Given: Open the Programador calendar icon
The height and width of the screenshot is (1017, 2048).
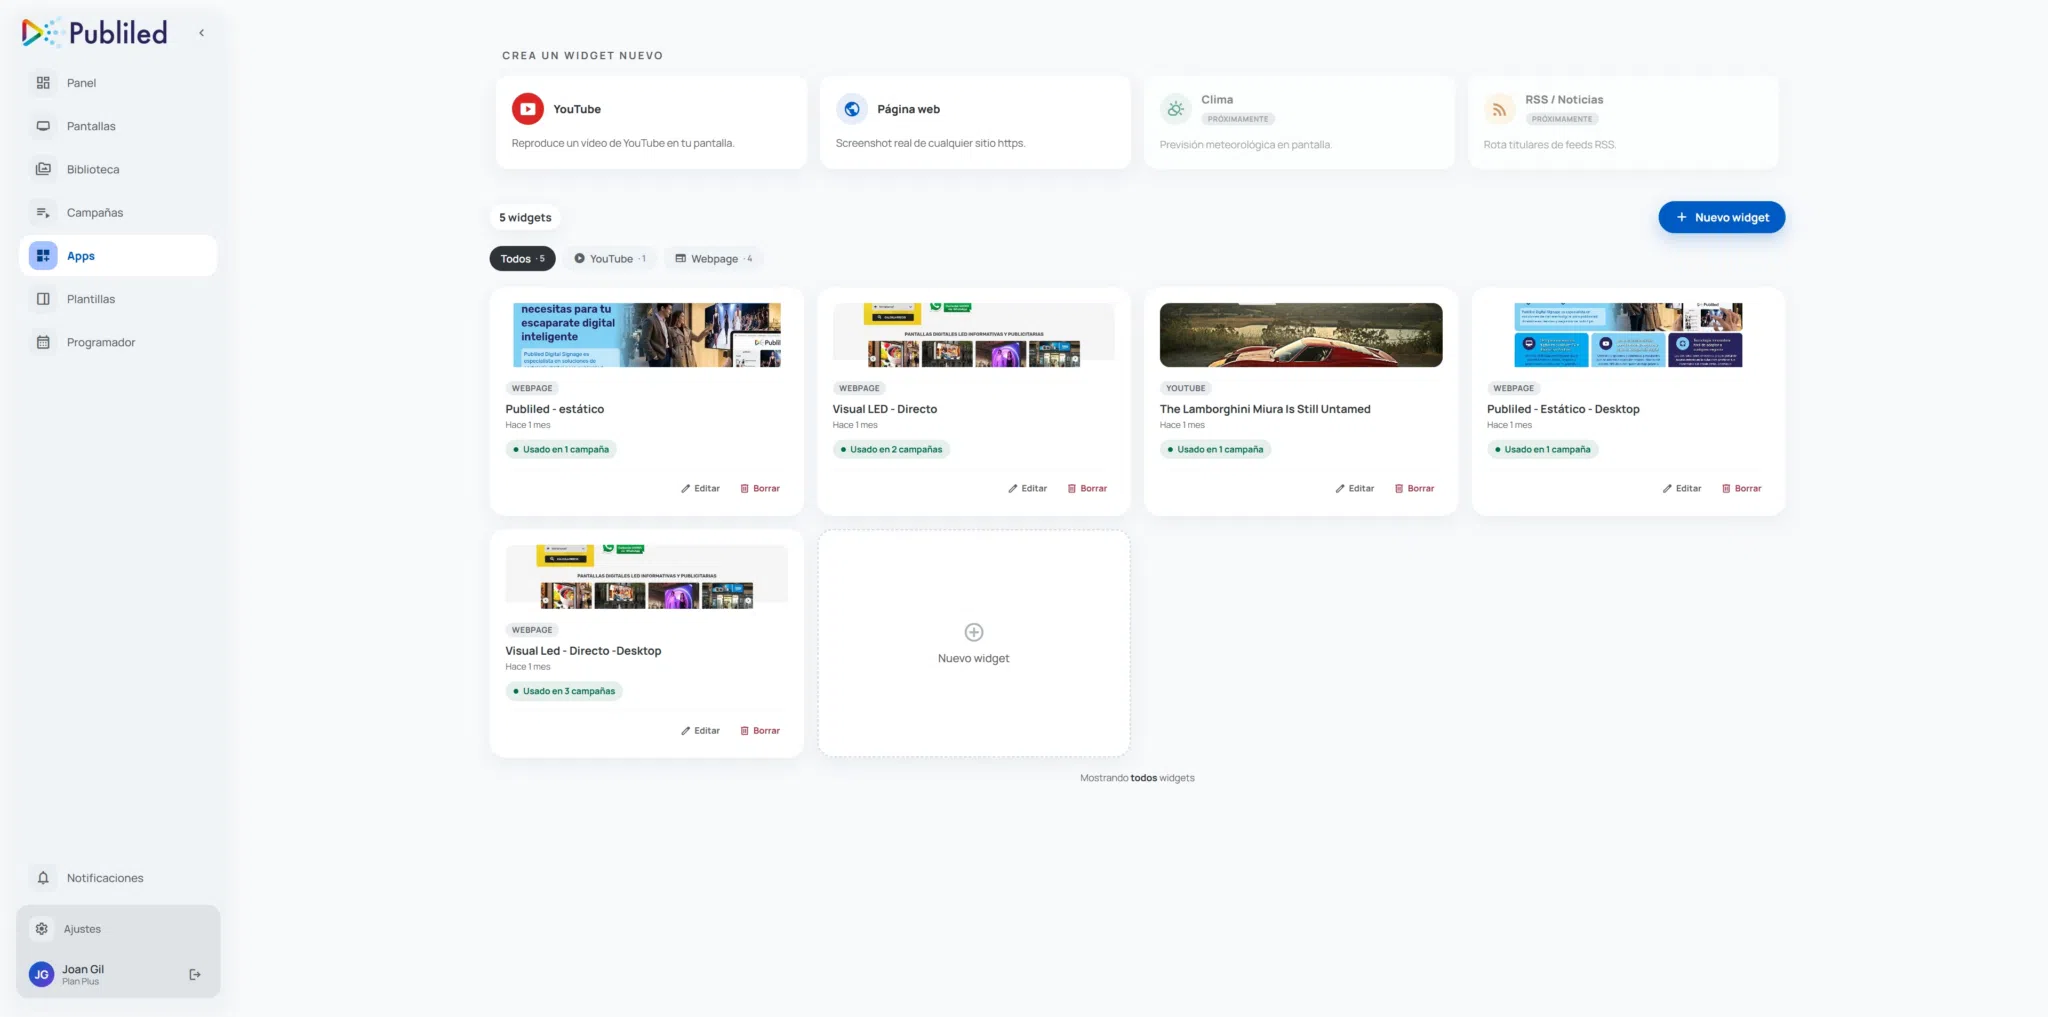Looking at the screenshot, I should 43,342.
